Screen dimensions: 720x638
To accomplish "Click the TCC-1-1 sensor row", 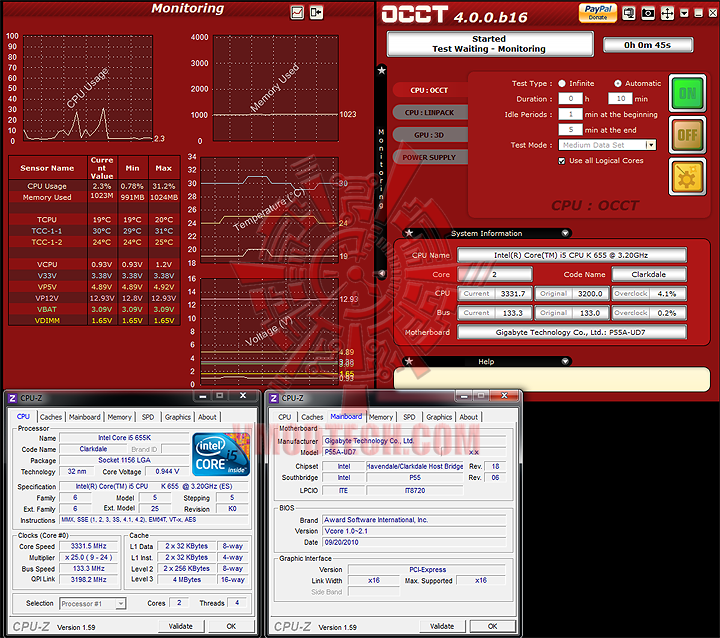I will point(94,231).
